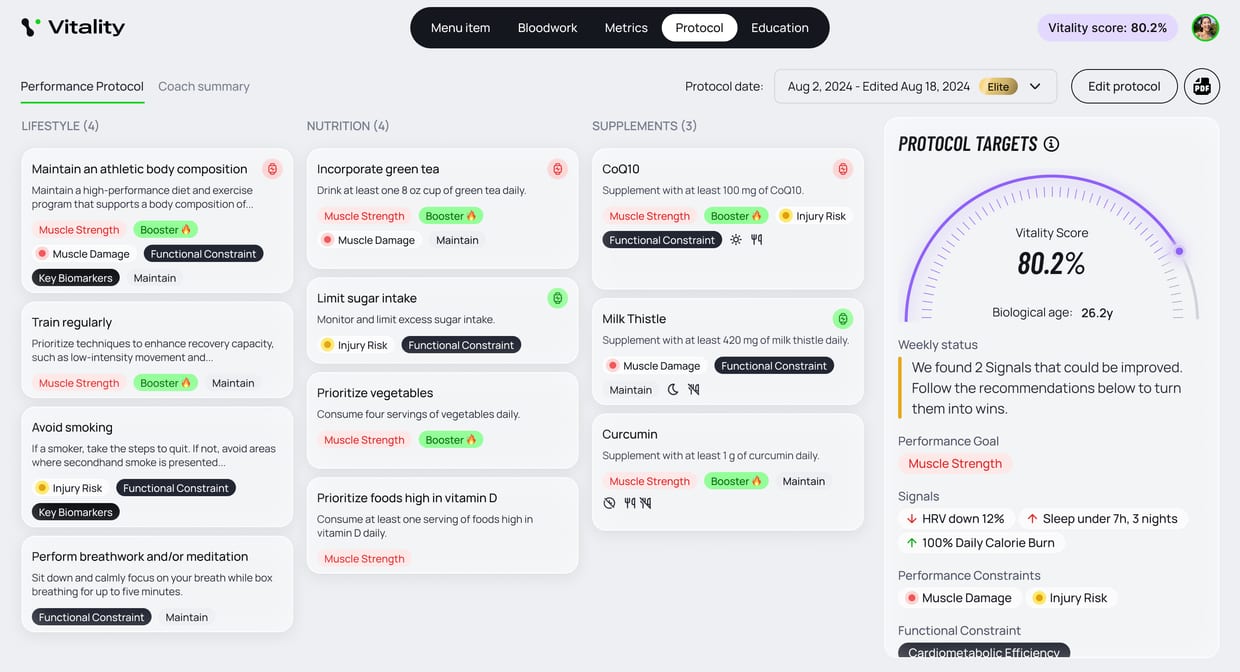Click the red icon on Maintain an athletic body composition
This screenshot has height=672, width=1240.
[273, 169]
